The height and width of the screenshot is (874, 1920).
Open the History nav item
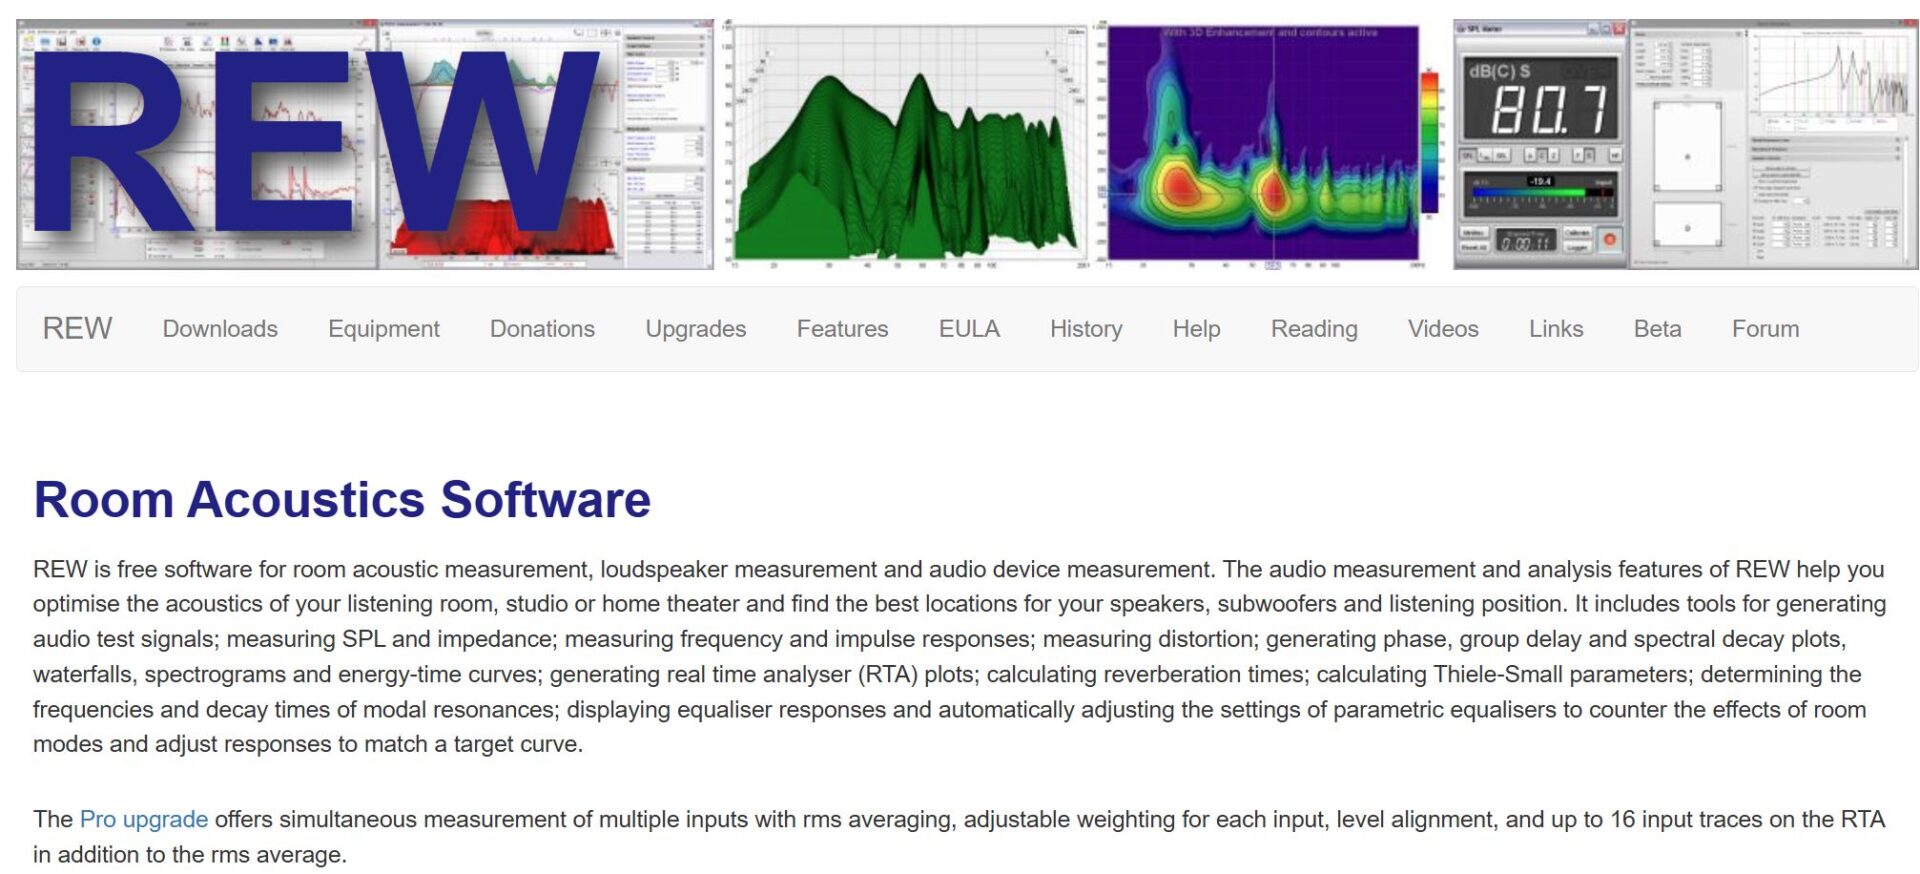click(1085, 329)
